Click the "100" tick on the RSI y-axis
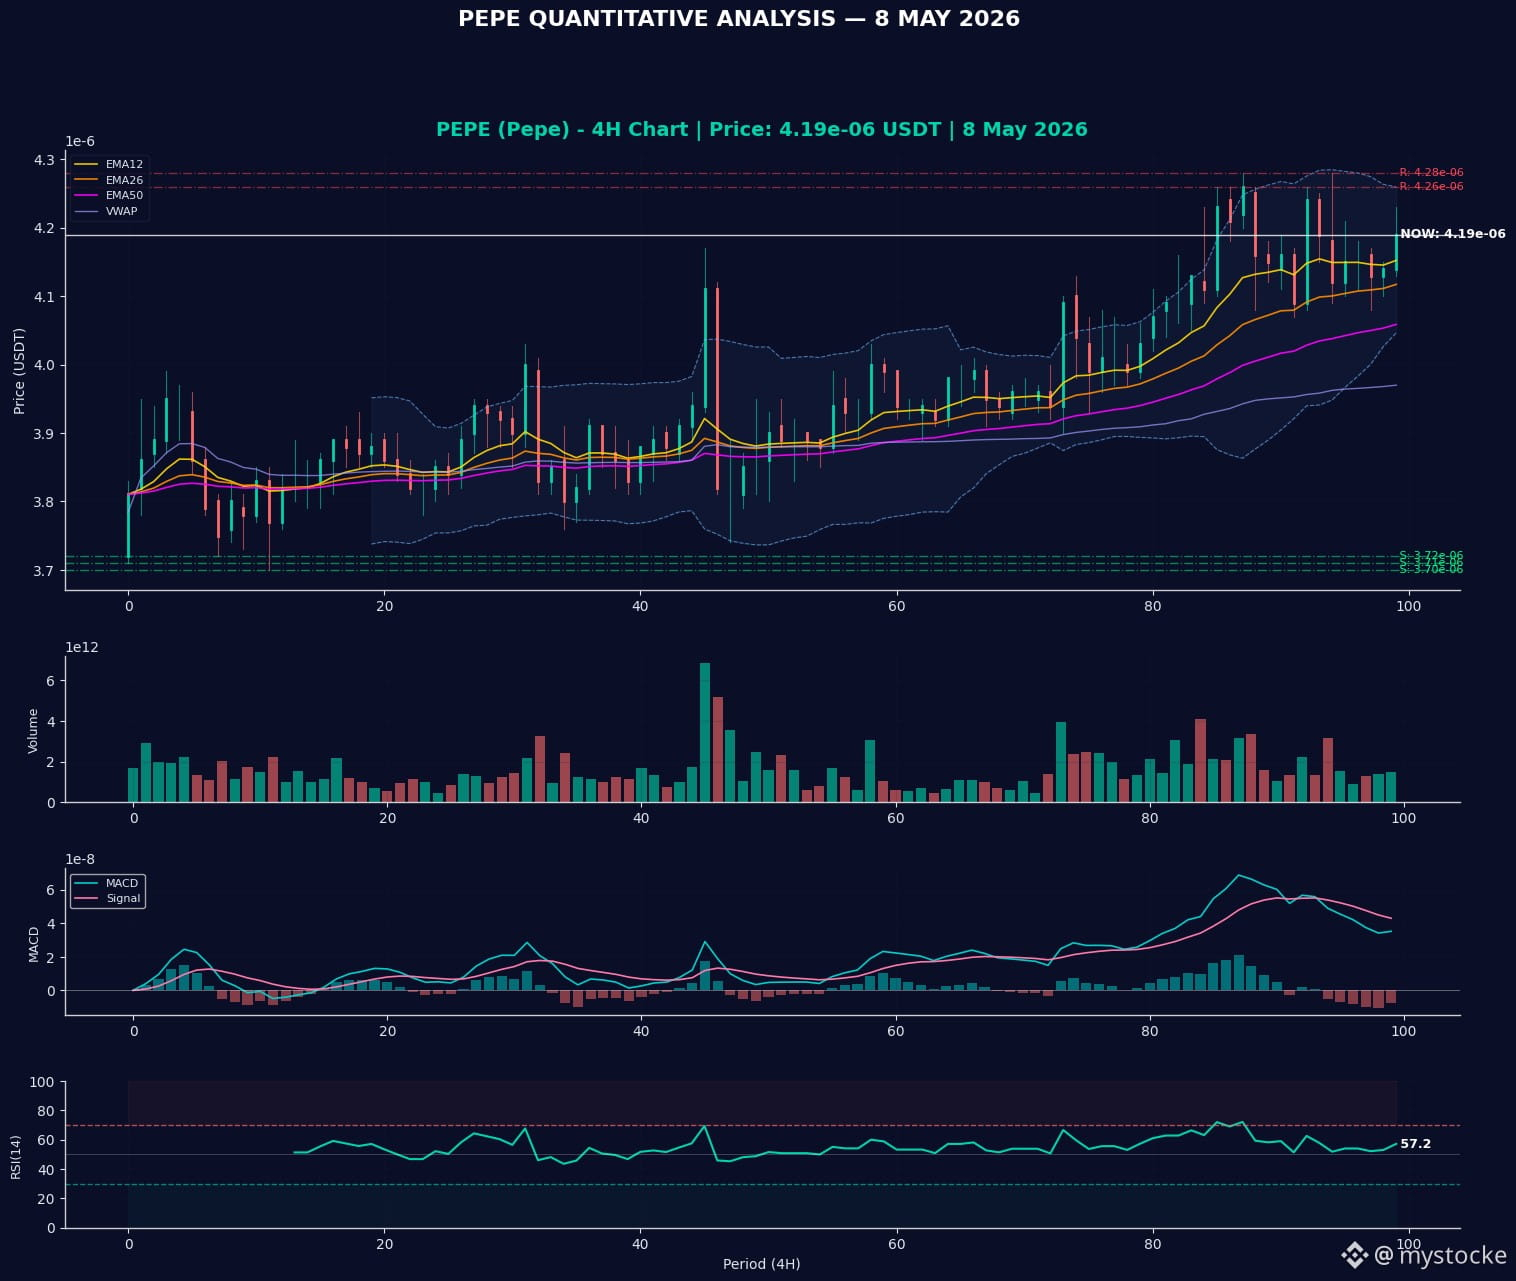 click(42, 1082)
